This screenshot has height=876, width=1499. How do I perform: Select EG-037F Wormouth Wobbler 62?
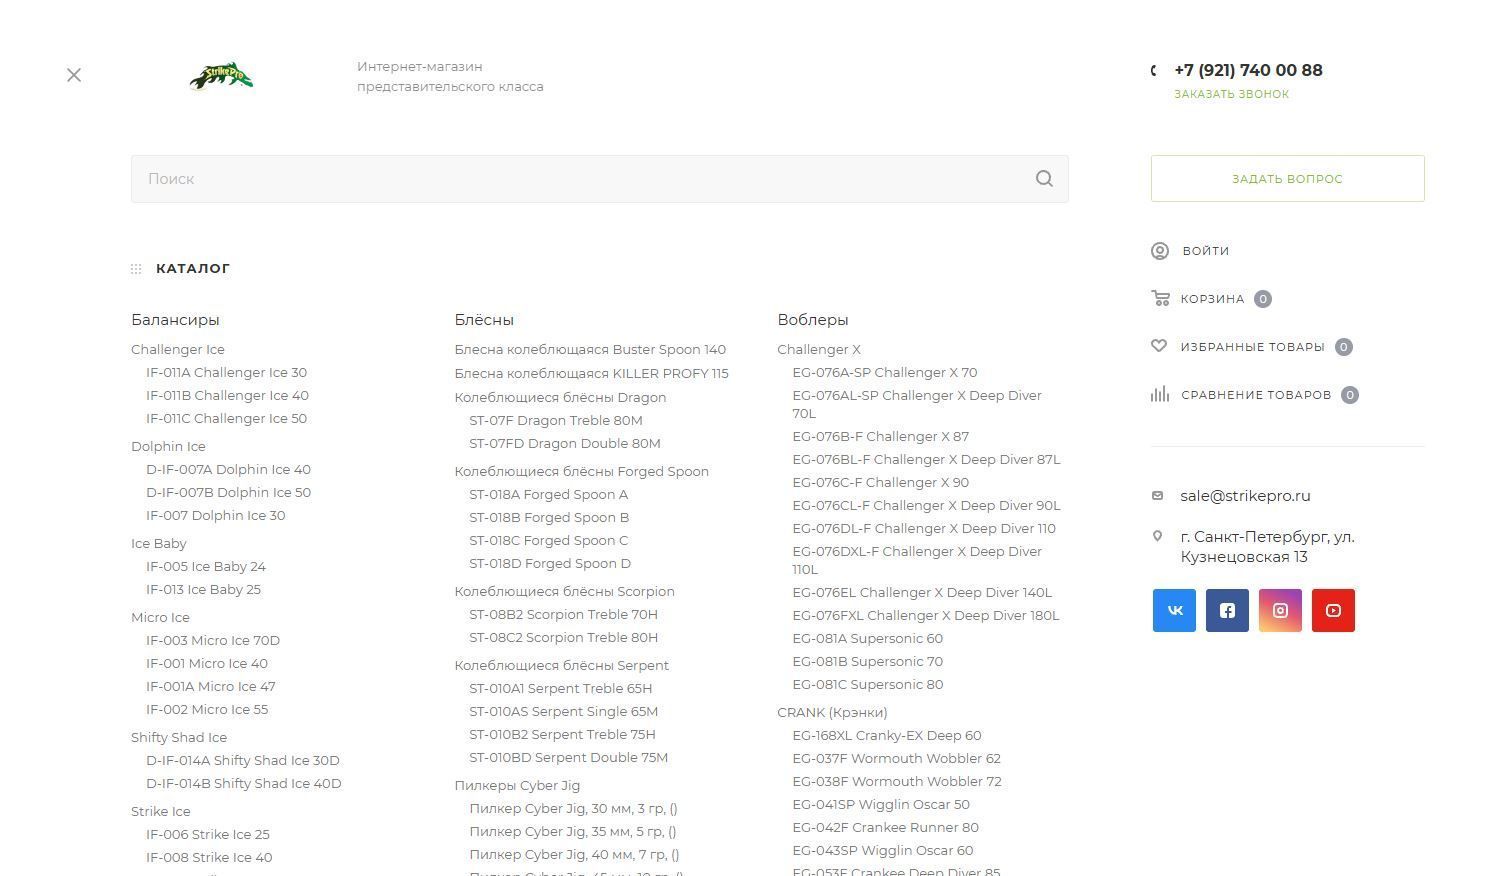tap(897, 758)
